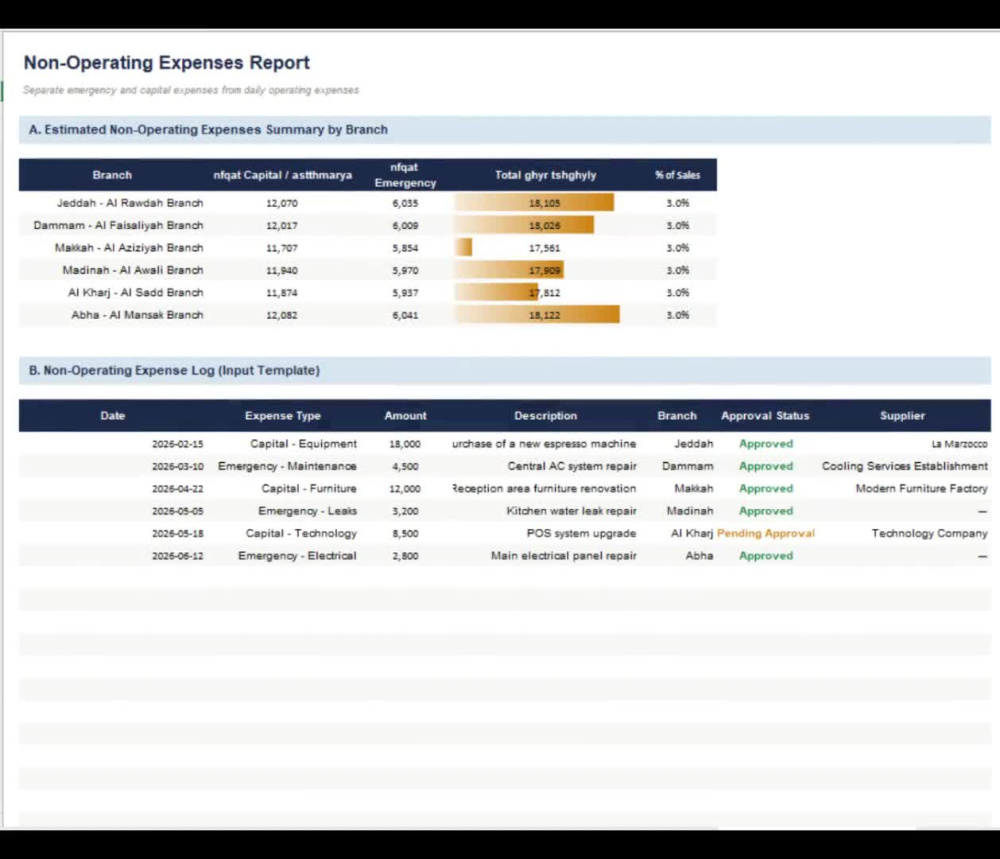Select the amount cell 4,500
Viewport: 1000px width, 859px height.
tap(405, 467)
